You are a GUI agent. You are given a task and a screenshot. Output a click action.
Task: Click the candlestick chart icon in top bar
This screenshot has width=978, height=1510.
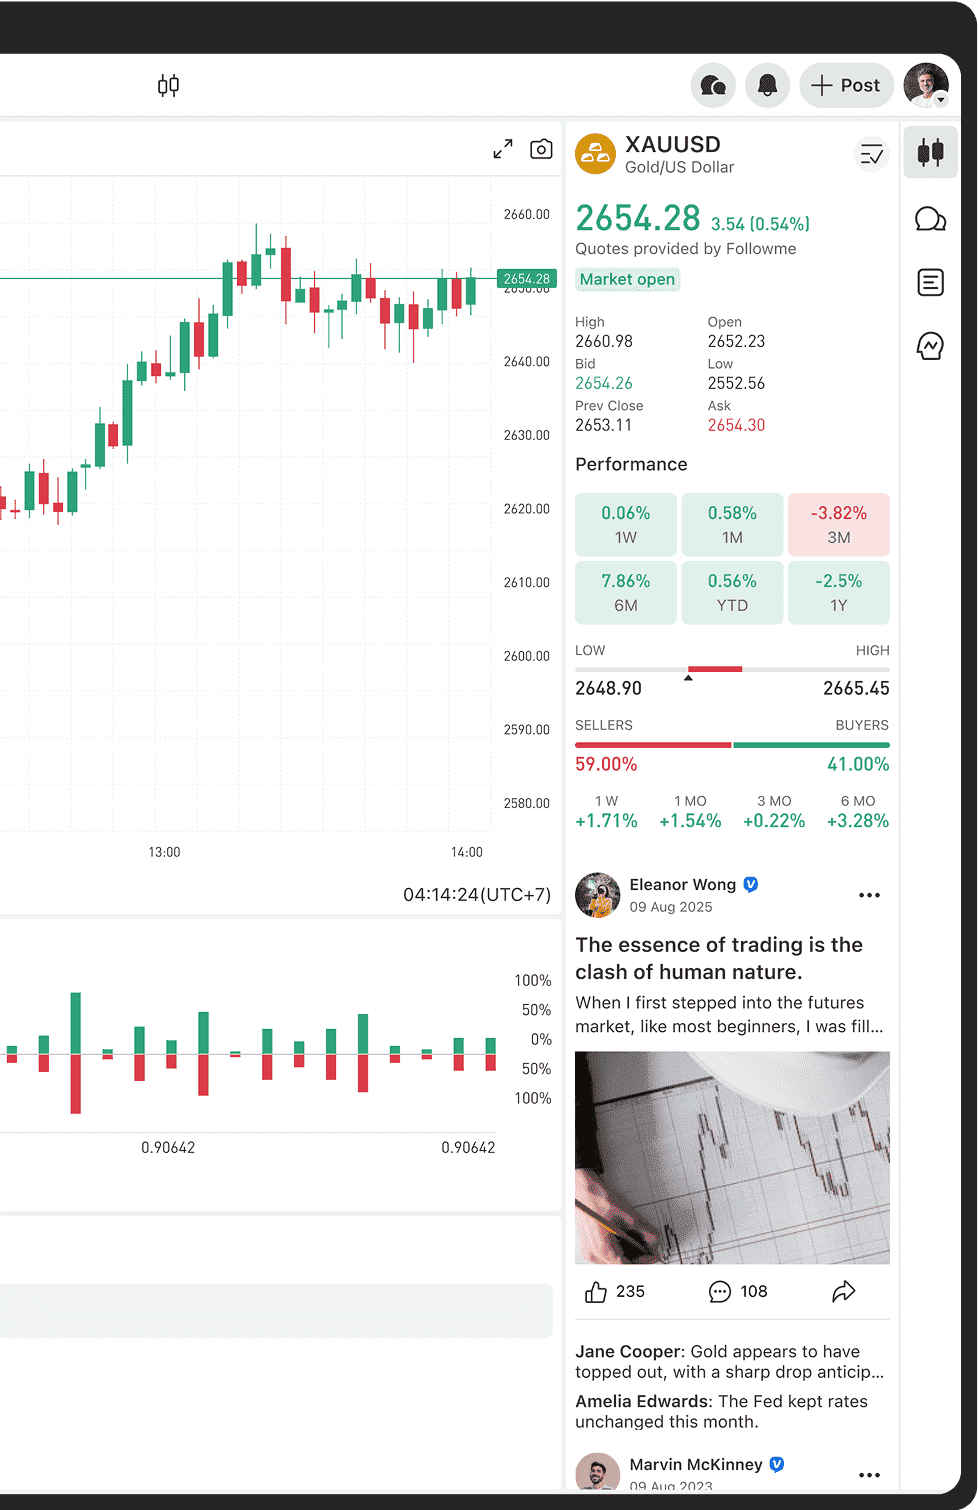(168, 86)
